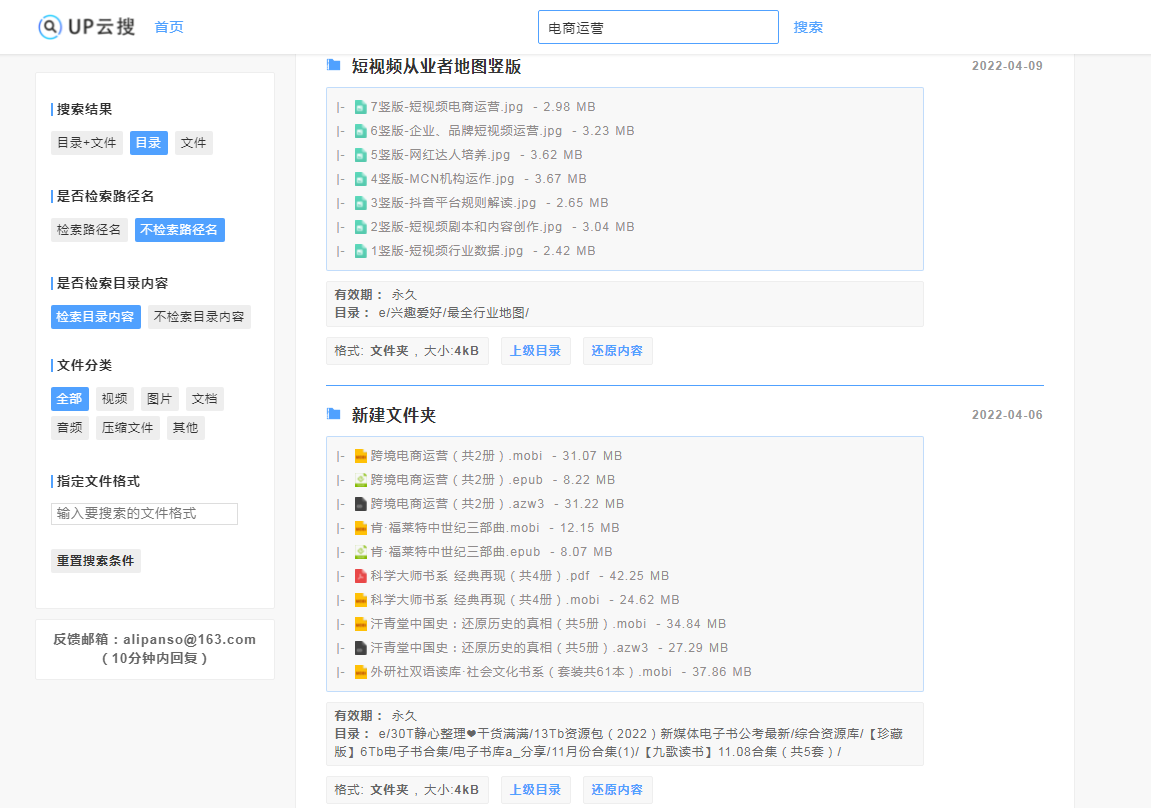Screen dimensions: 1151x808
Task: Click PDF icon for 科学大师书系 pdf file
Action: tap(361, 576)
